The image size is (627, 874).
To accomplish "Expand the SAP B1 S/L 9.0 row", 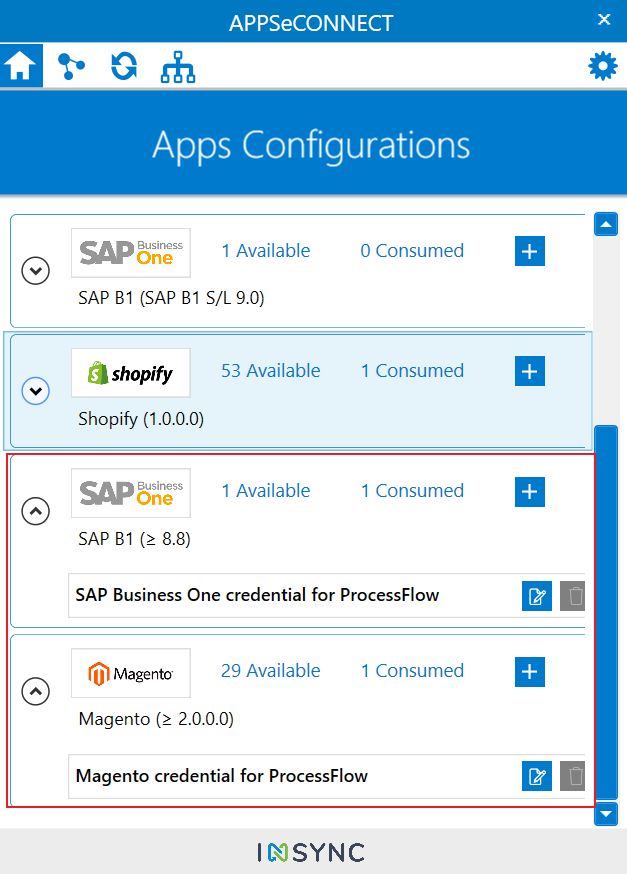I will [x=35, y=271].
